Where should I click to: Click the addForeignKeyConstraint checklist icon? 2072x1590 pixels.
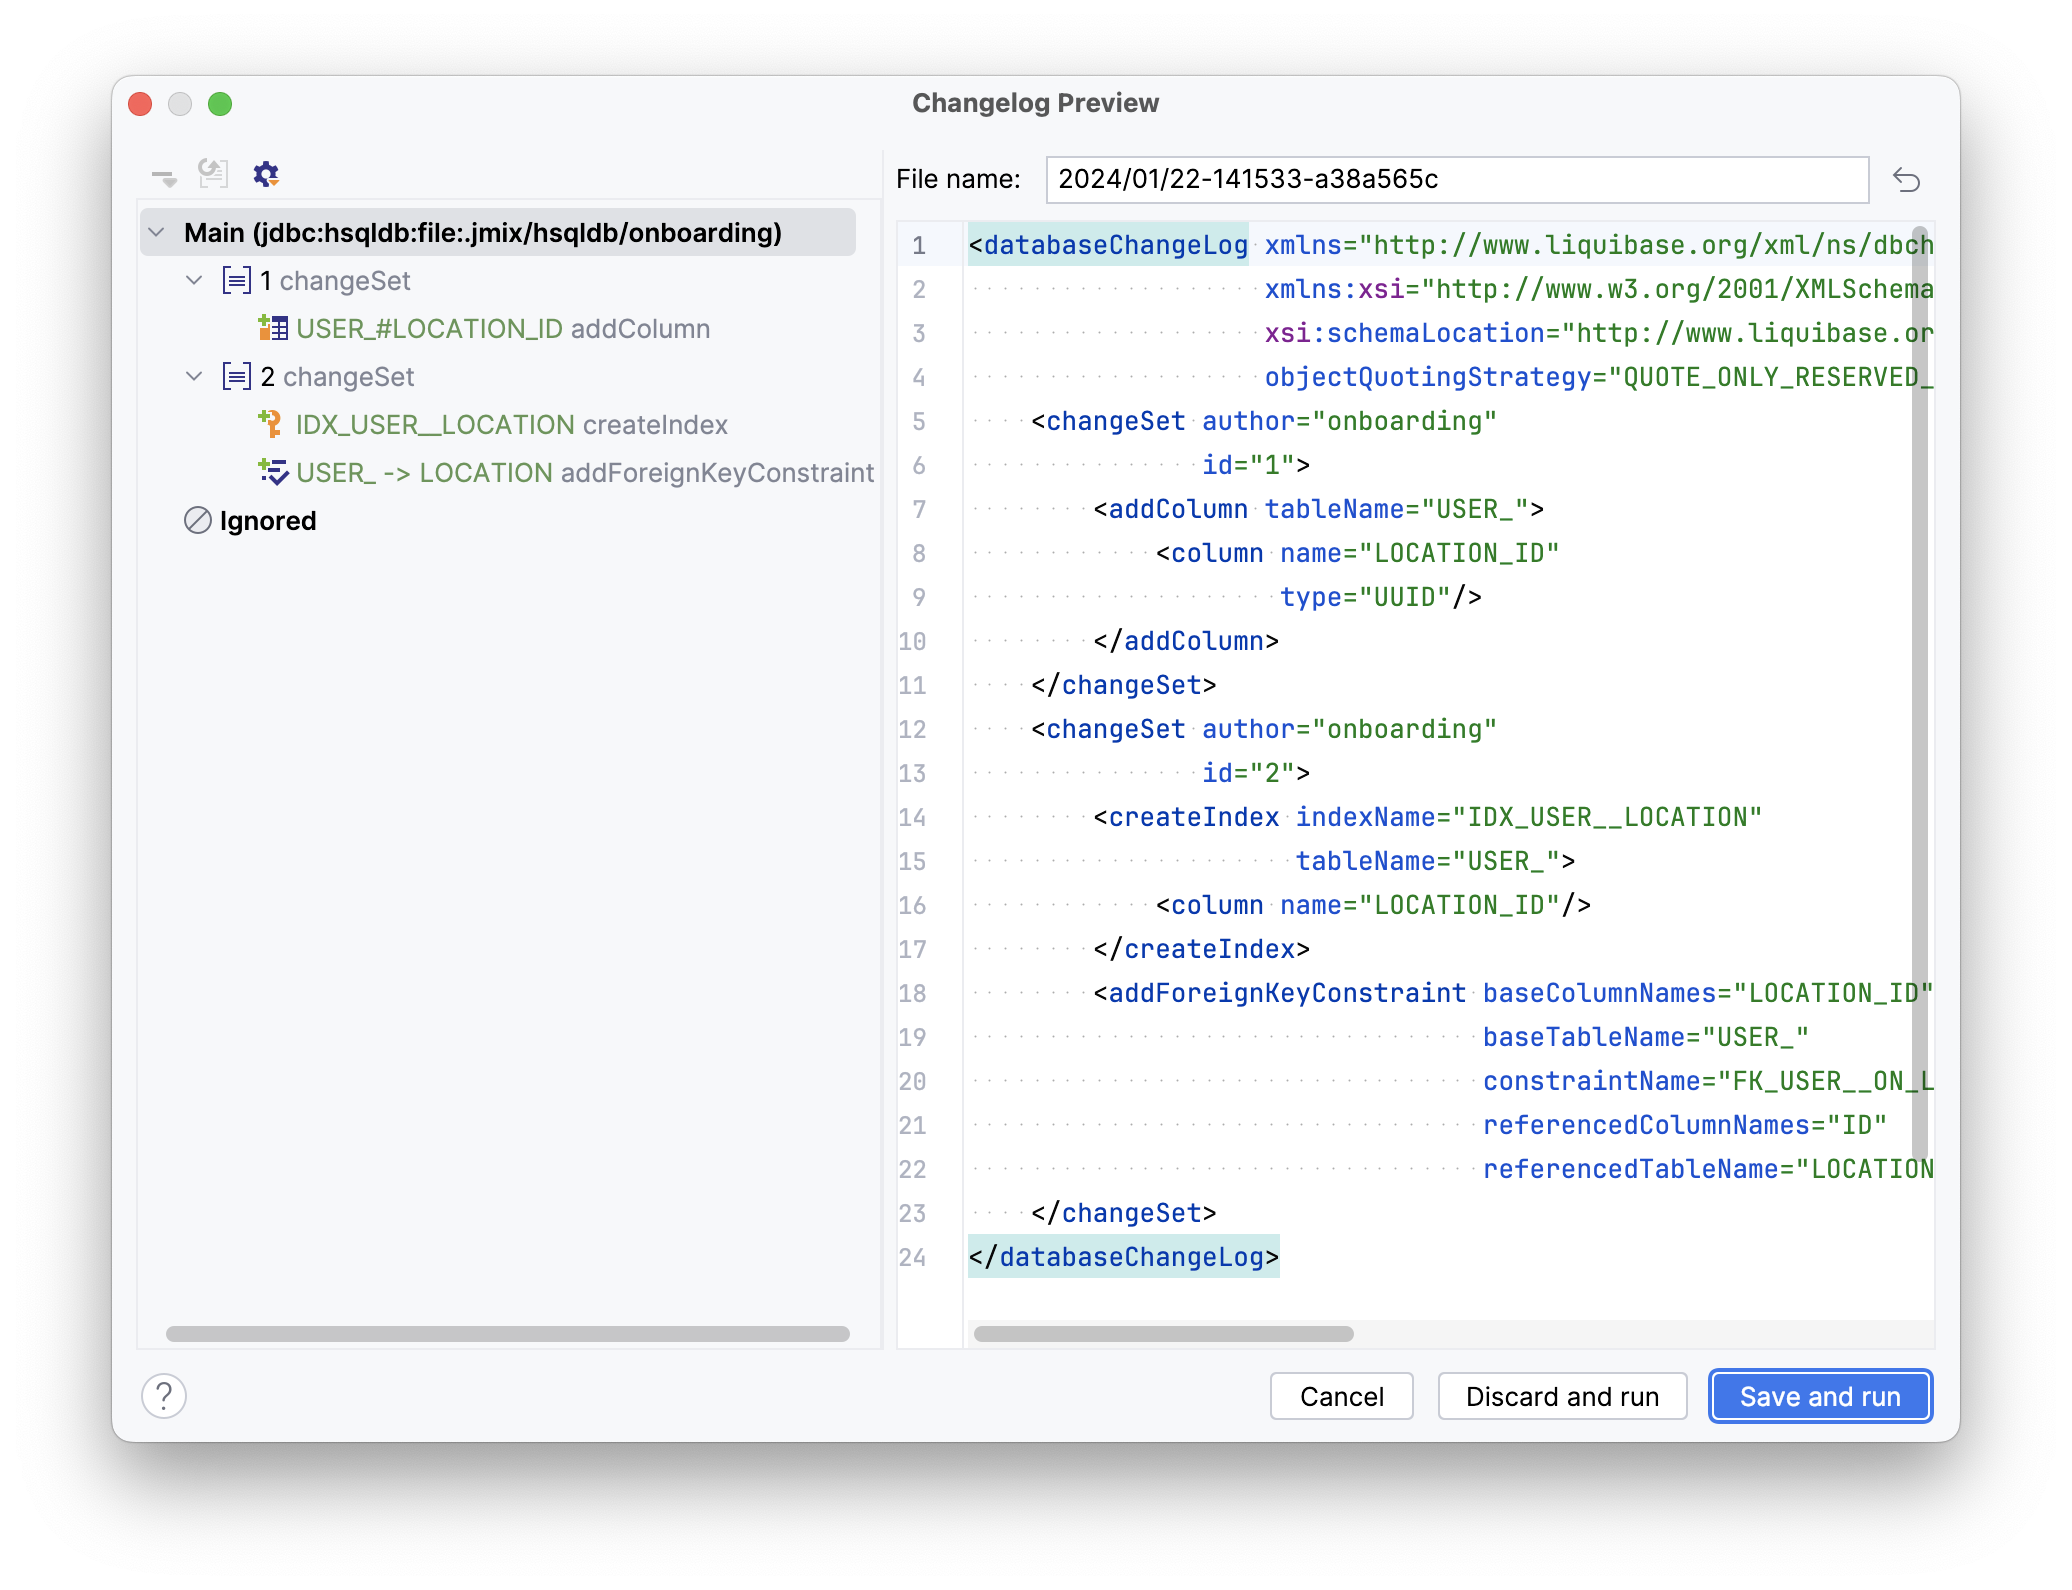[x=273, y=472]
